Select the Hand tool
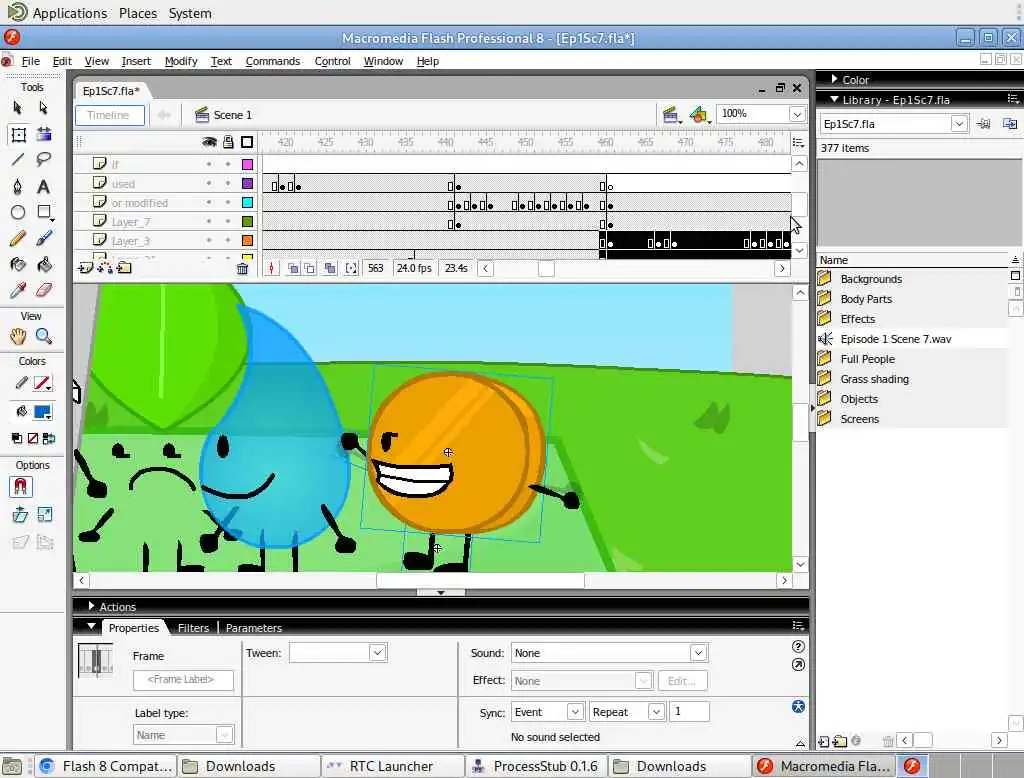1024x778 pixels. pos(18,336)
